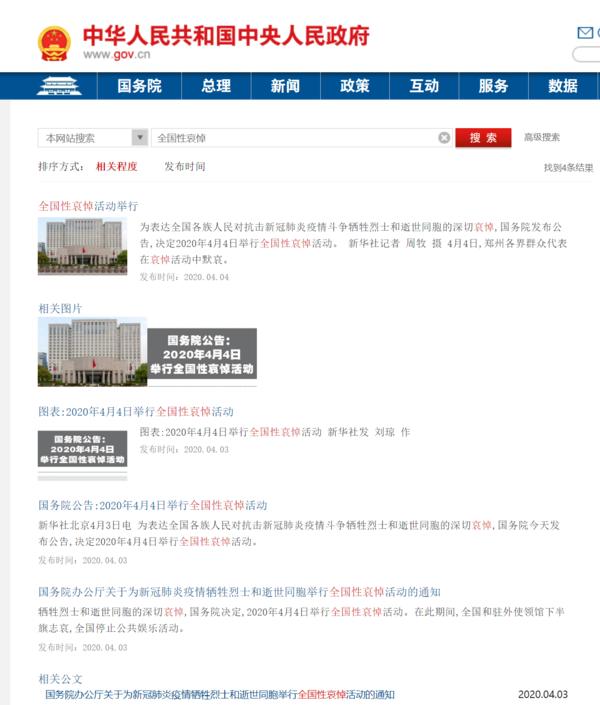Screen dimensions: 600x705
Task: Open the mail envelope icon at top right
Action: pyautogui.click(x=585, y=31)
